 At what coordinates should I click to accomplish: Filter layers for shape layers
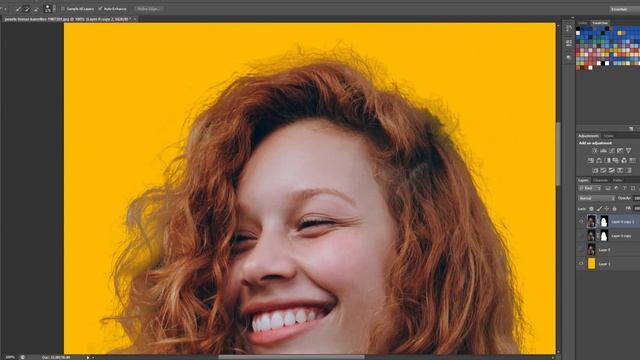point(633,189)
